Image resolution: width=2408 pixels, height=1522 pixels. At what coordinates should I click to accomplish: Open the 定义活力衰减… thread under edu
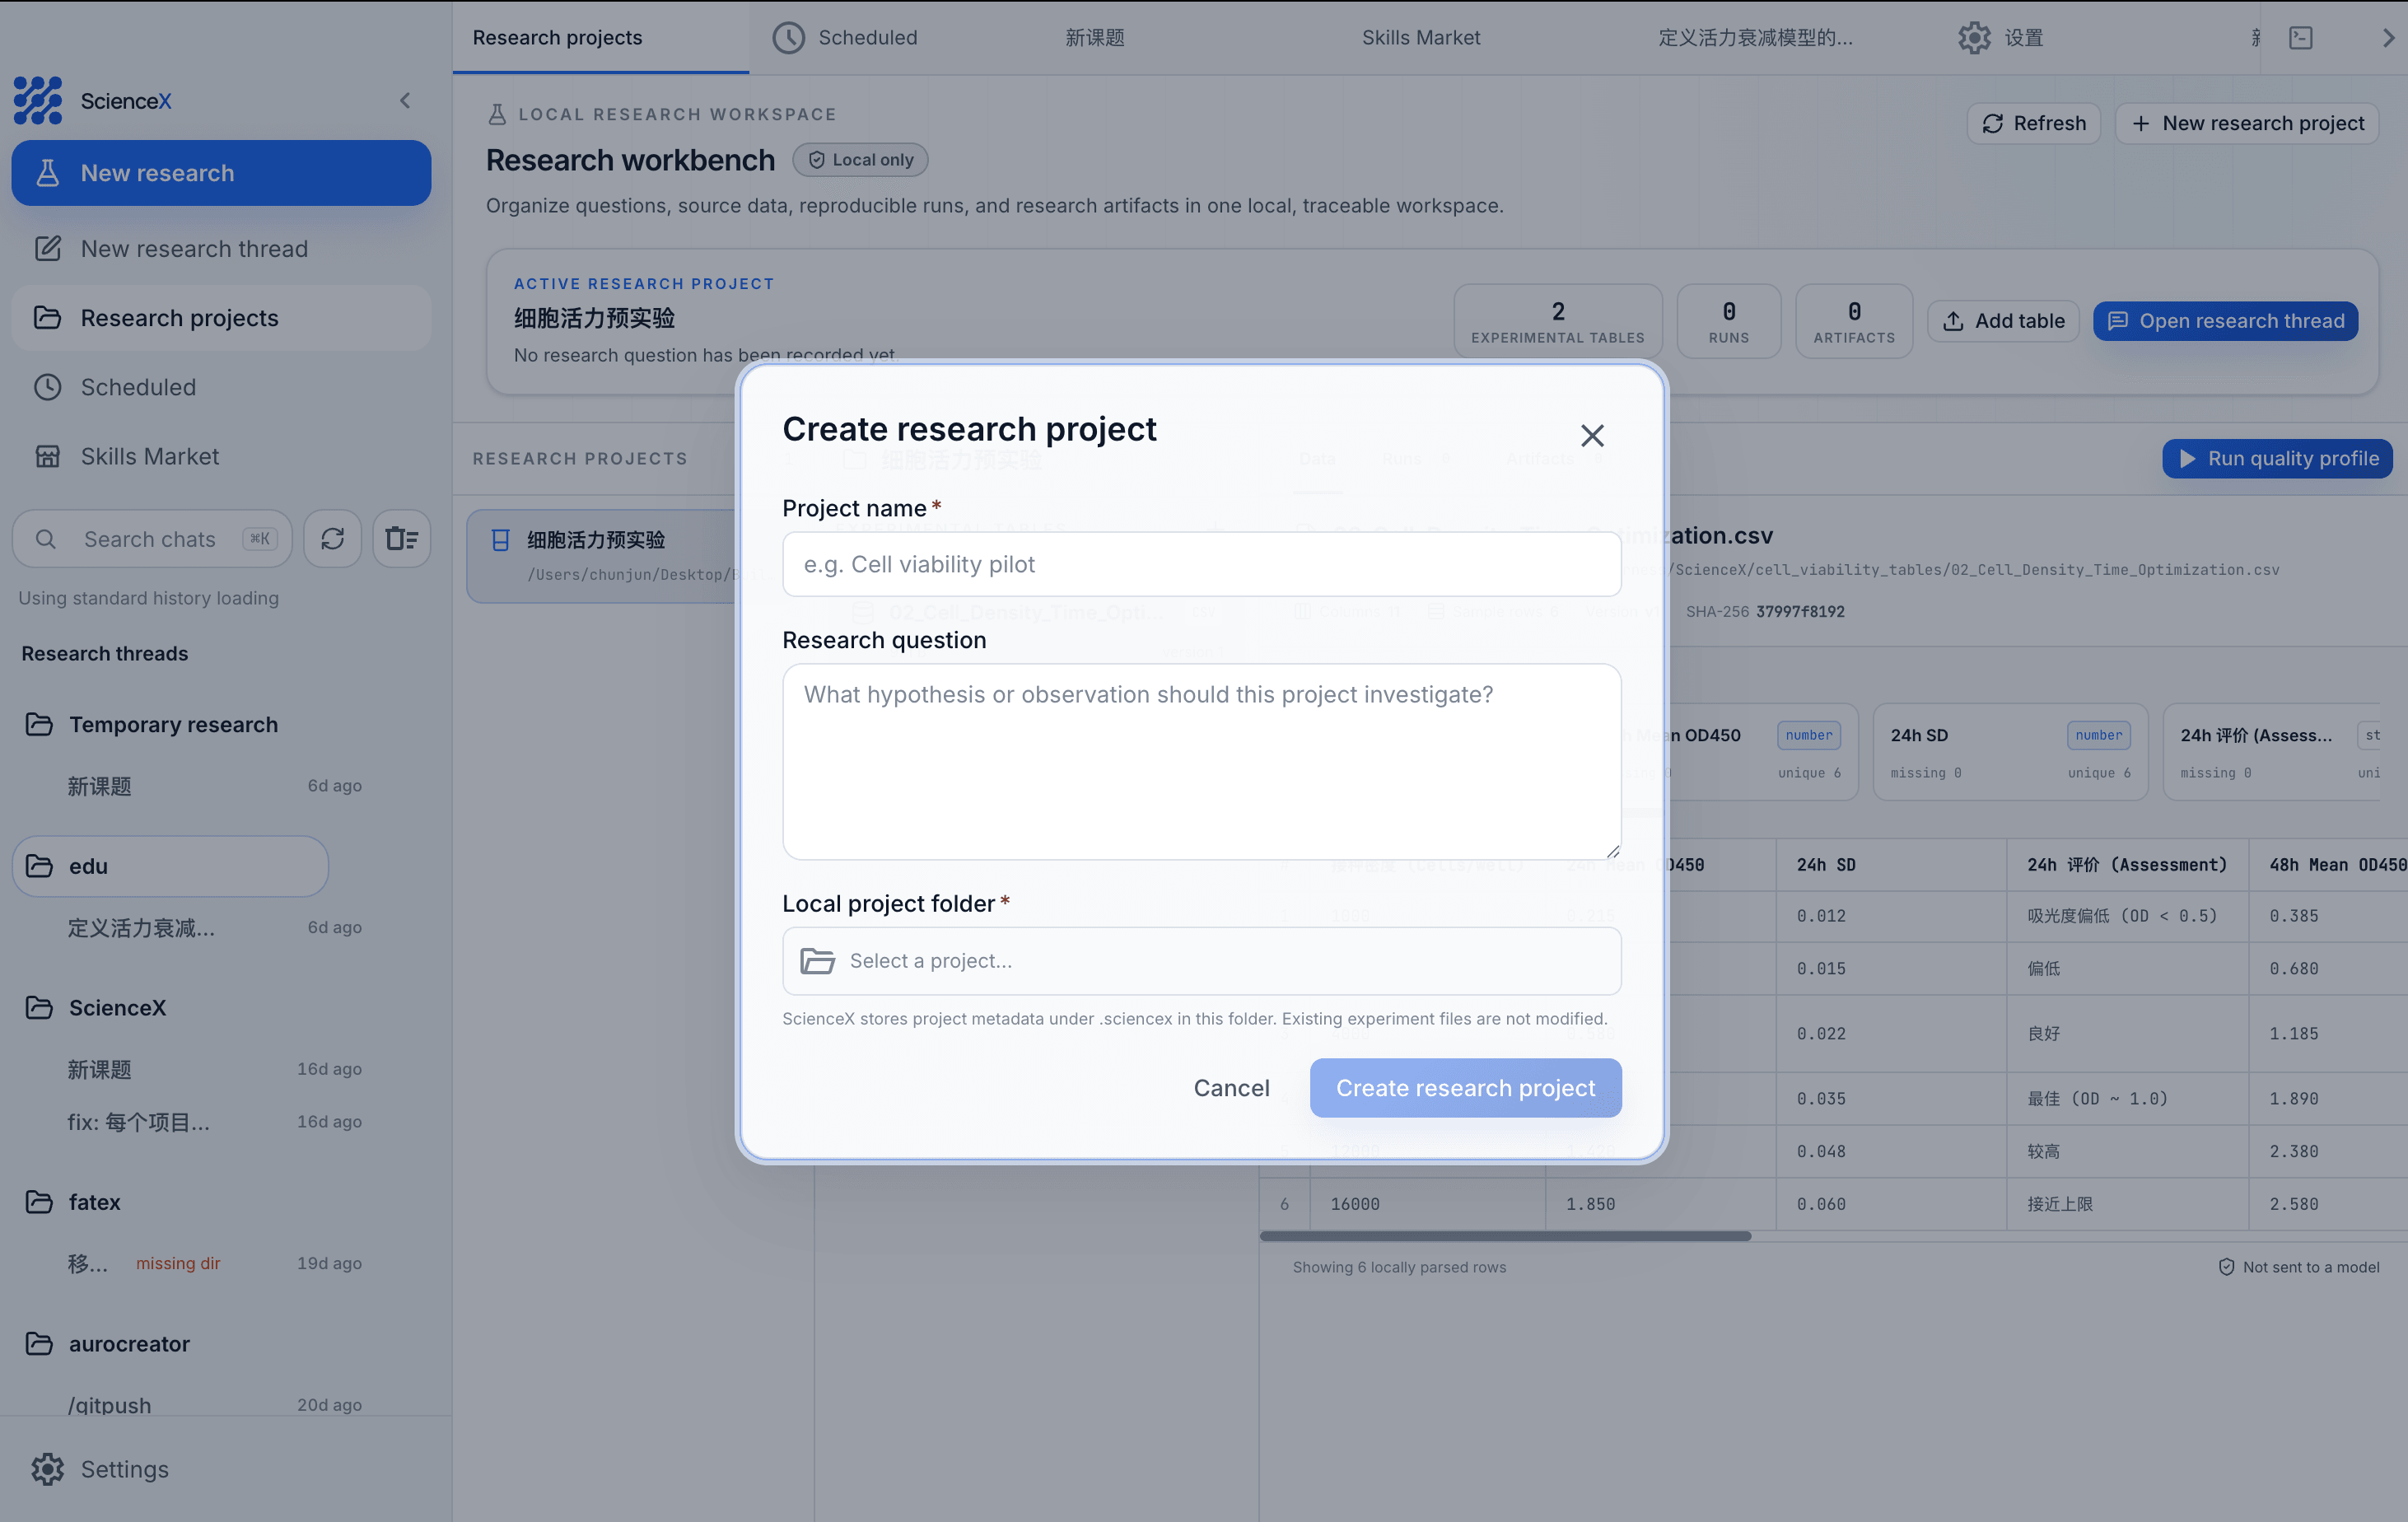[x=215, y=927]
